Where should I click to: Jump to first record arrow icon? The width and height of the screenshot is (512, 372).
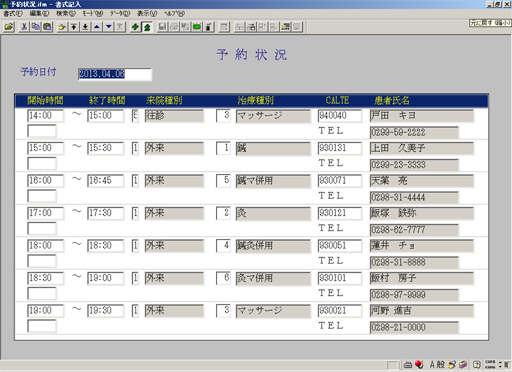[x=74, y=27]
